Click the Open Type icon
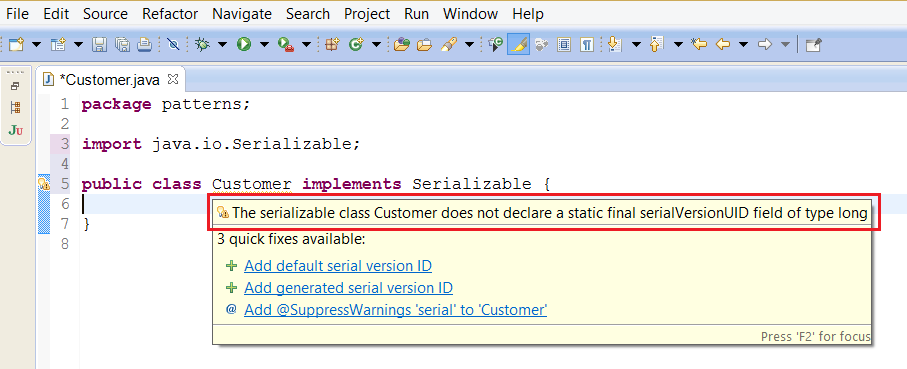 (401, 44)
